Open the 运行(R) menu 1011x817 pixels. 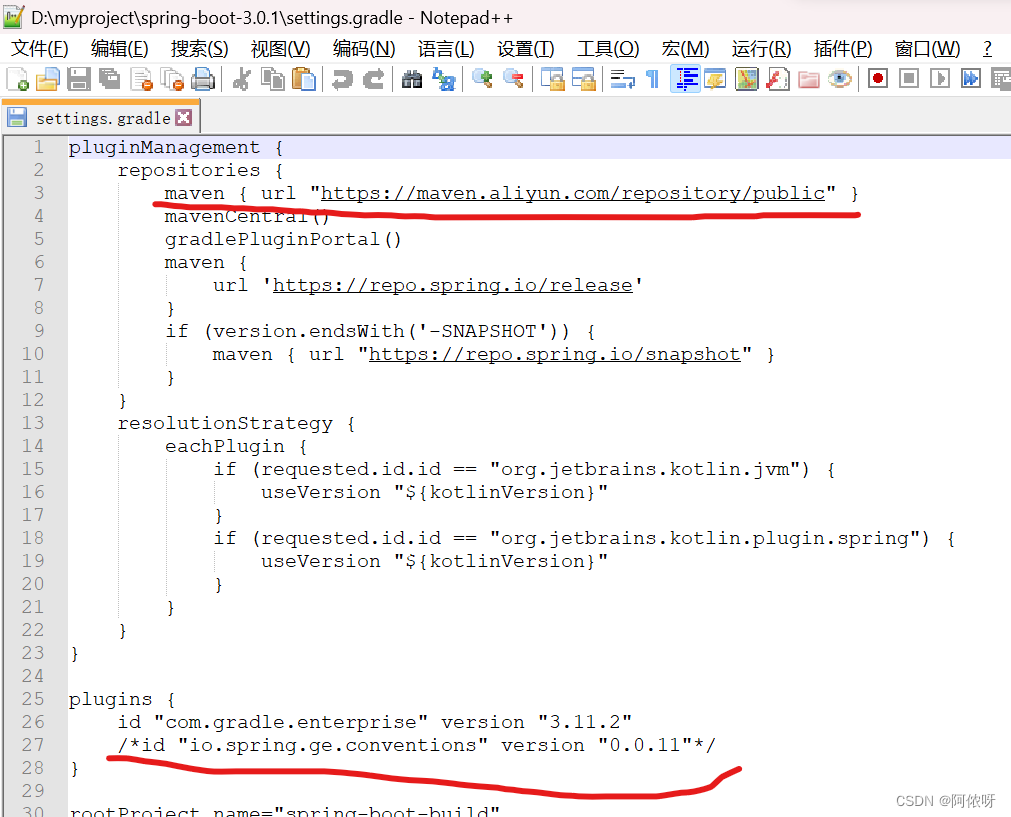point(761,48)
